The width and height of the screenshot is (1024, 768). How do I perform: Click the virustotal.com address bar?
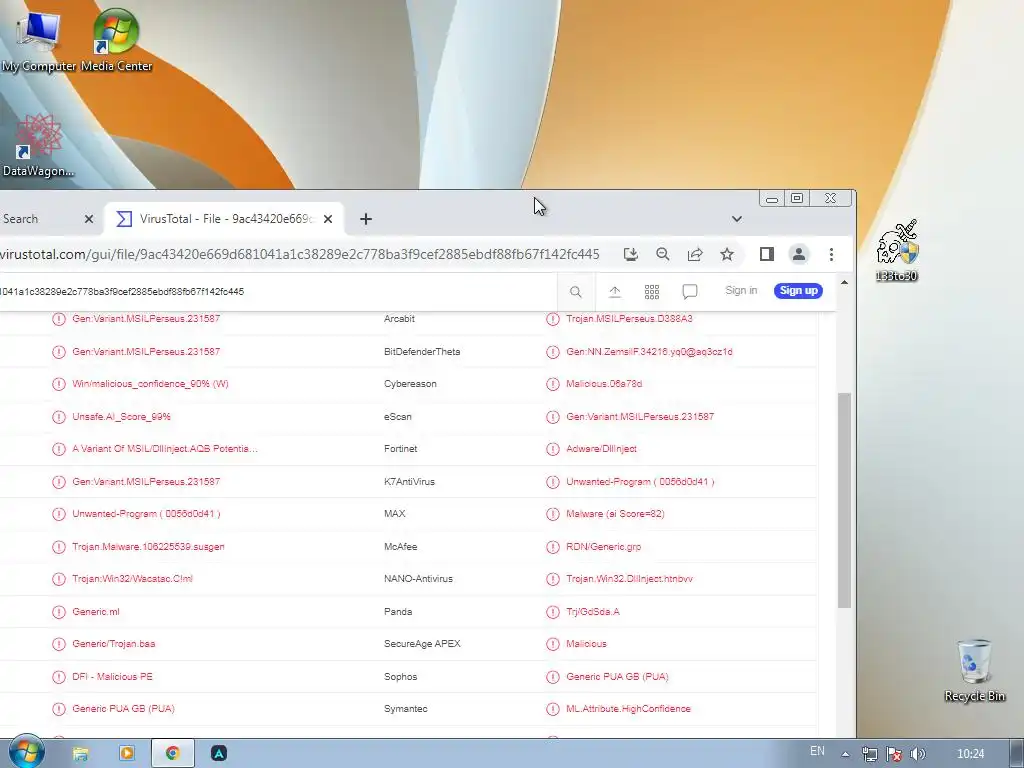tap(299, 254)
